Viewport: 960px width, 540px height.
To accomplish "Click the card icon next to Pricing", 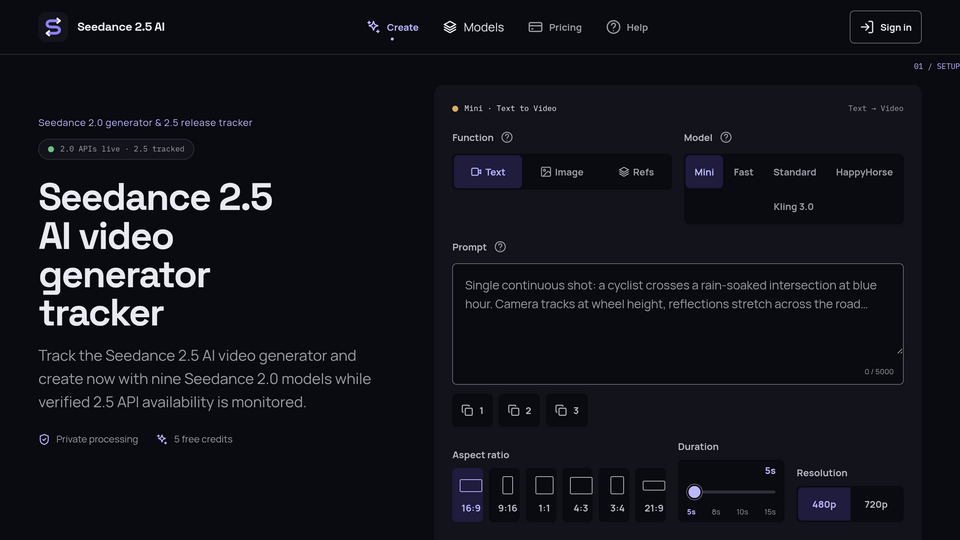I will pos(535,27).
